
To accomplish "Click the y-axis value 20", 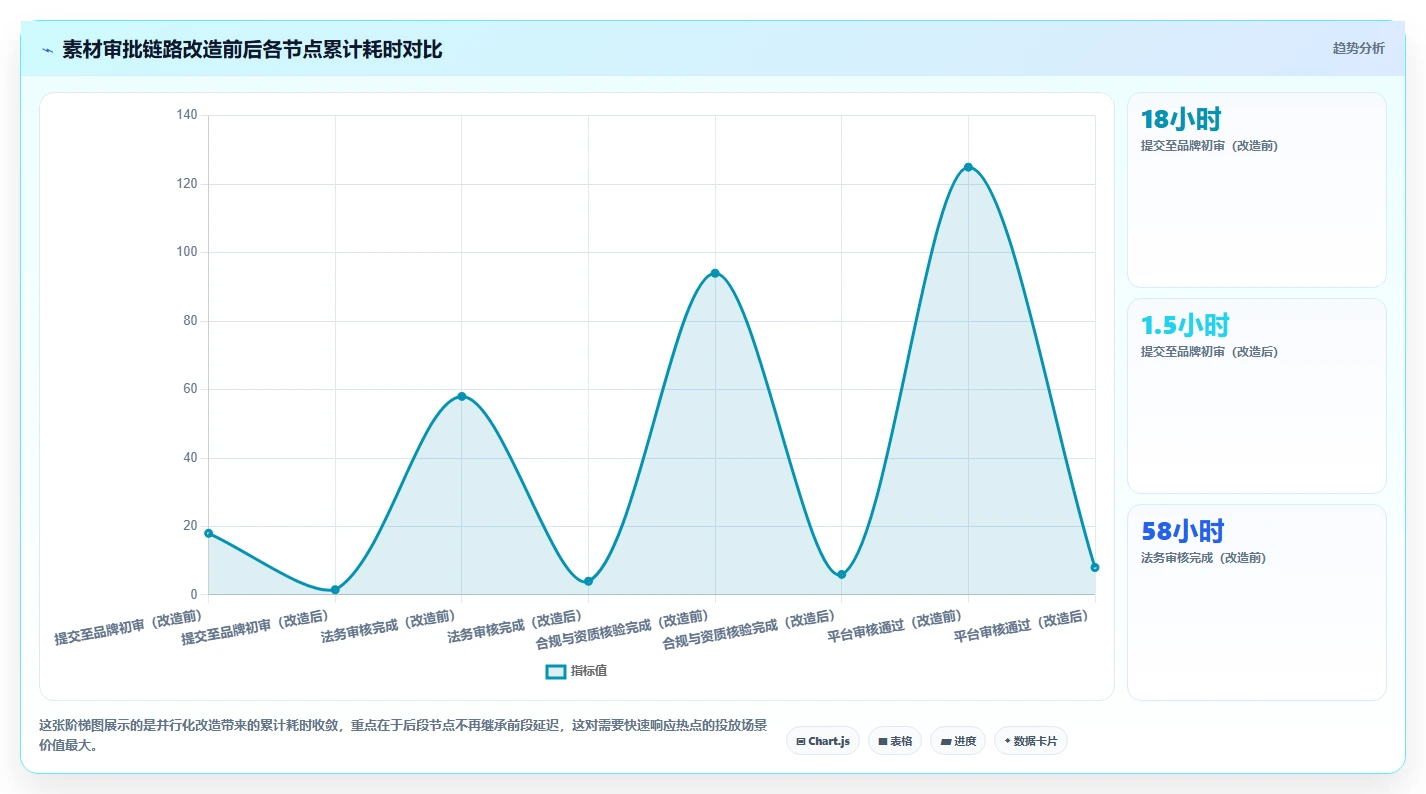I will (190, 526).
